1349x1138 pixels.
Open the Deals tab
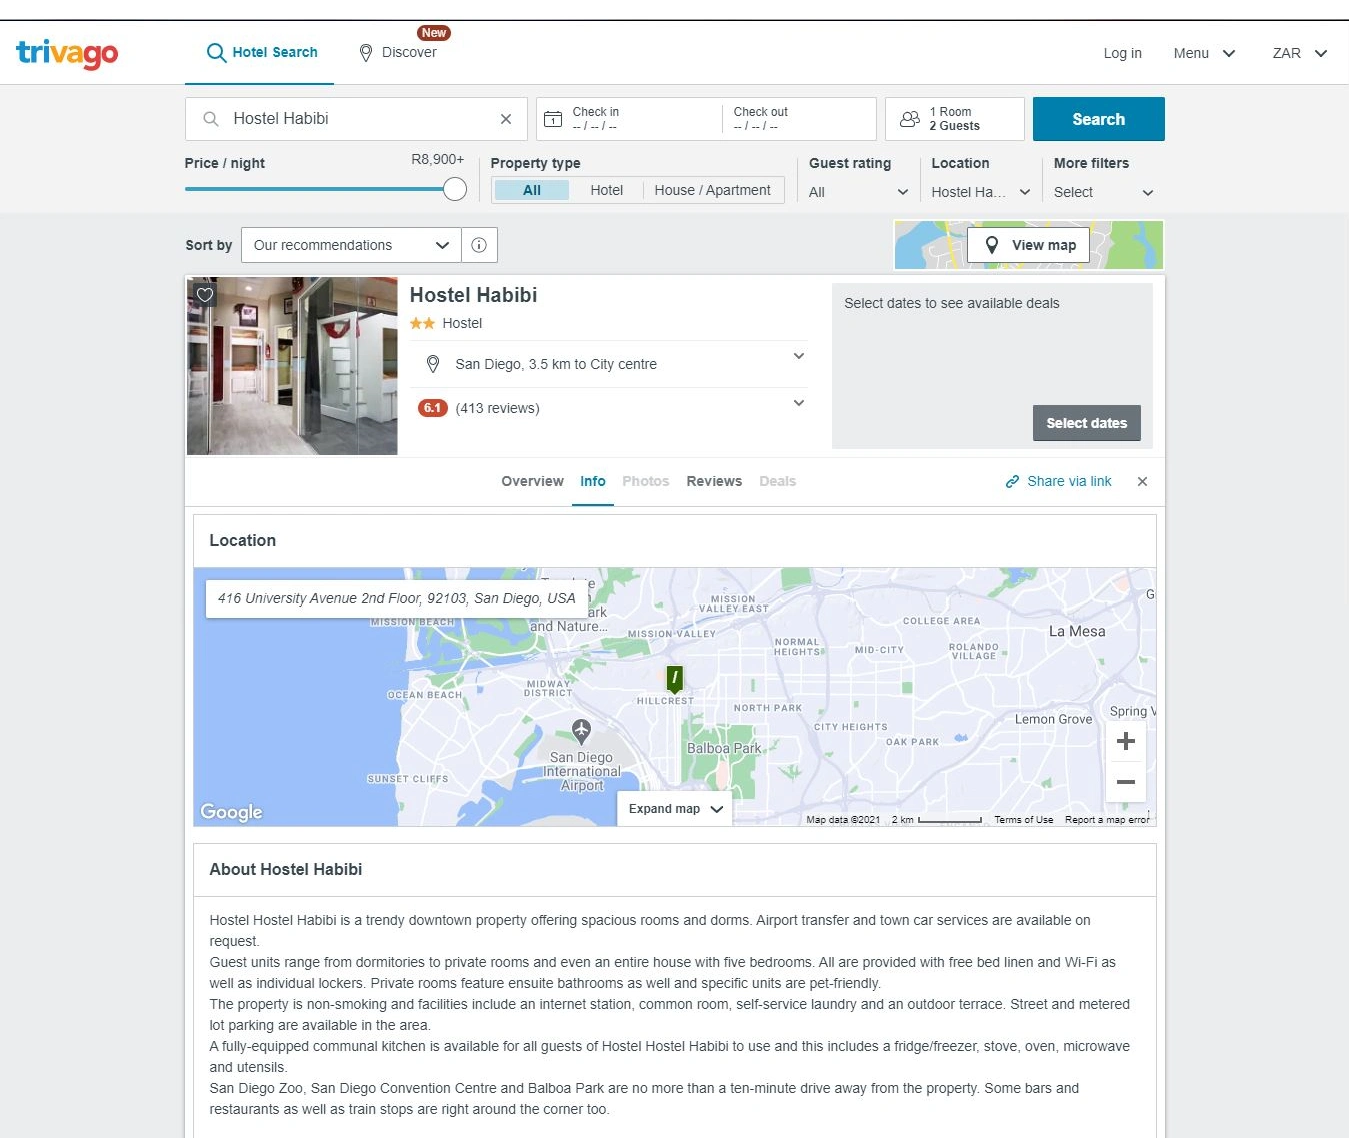tap(777, 482)
